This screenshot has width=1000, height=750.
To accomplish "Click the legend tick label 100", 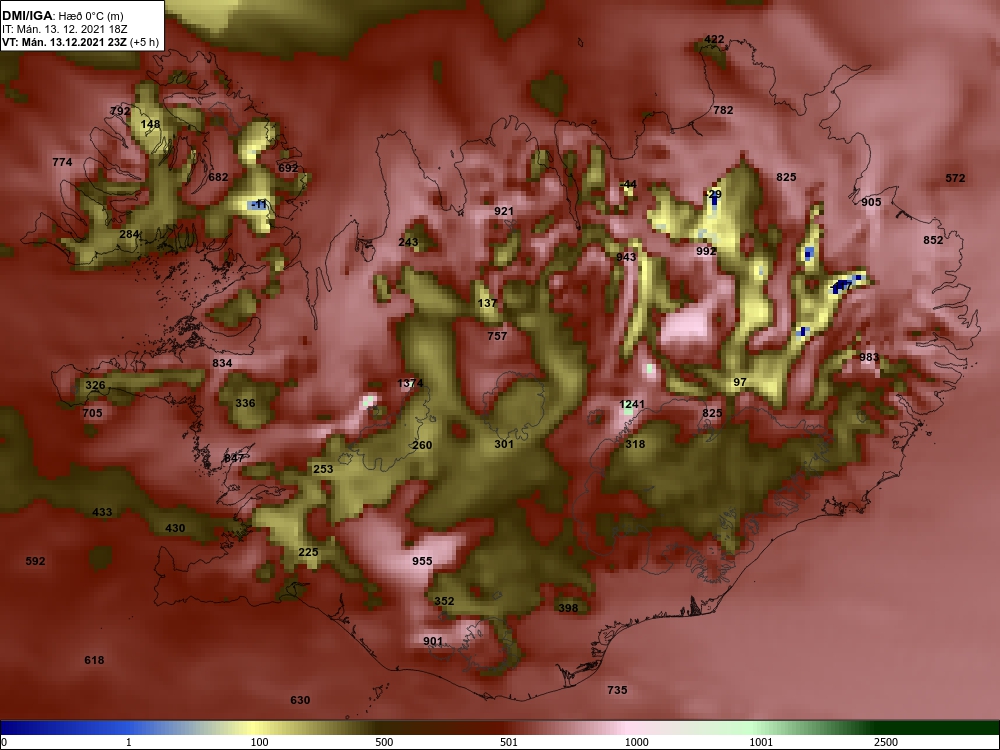I will (x=259, y=742).
